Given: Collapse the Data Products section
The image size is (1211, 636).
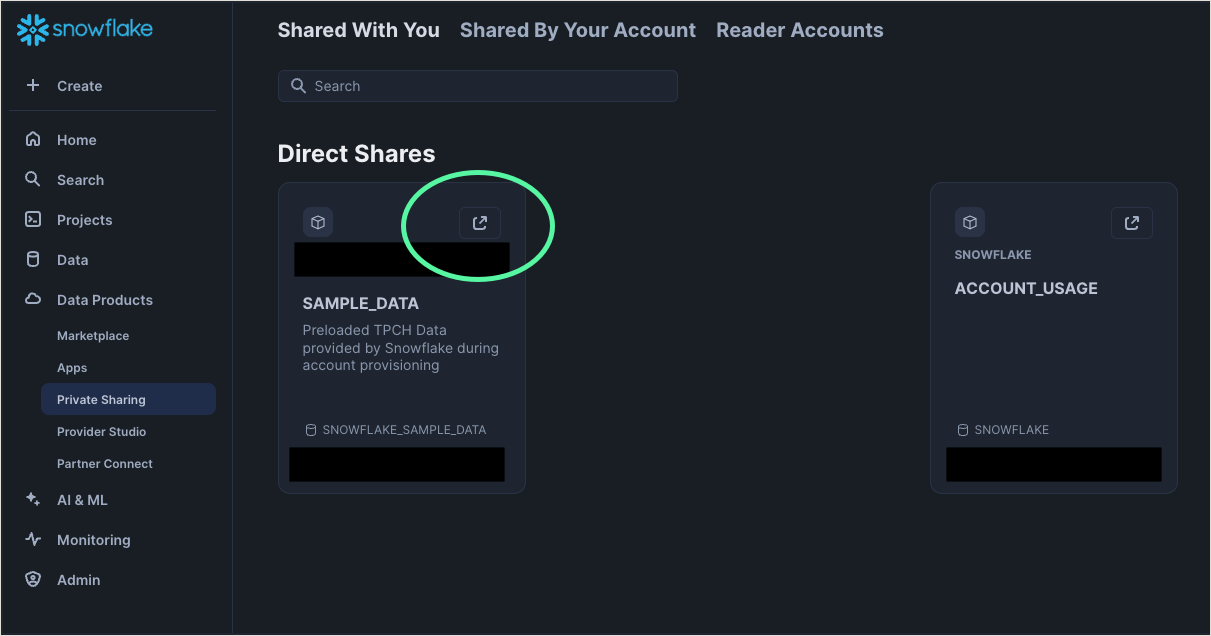Looking at the screenshot, I should (x=105, y=299).
